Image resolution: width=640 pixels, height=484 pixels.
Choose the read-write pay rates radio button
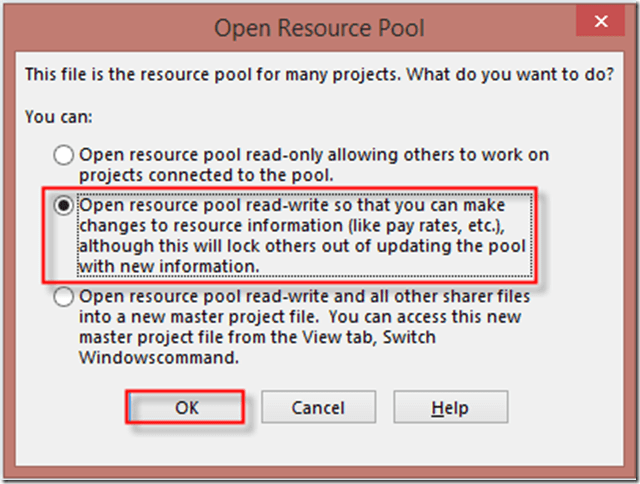[65, 206]
